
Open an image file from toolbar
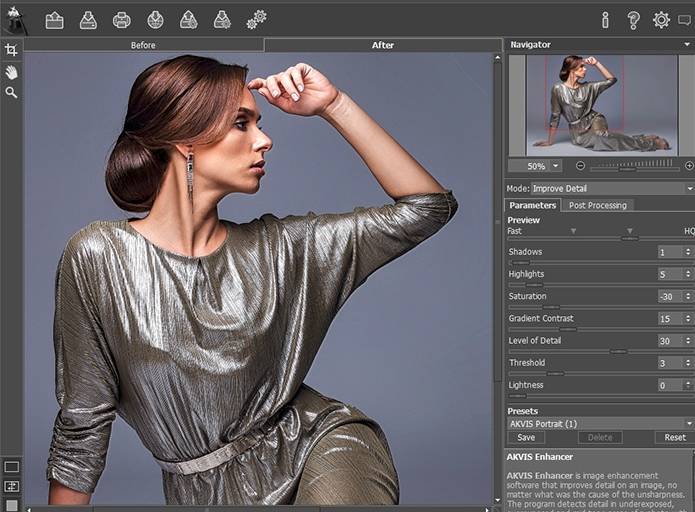click(x=55, y=19)
